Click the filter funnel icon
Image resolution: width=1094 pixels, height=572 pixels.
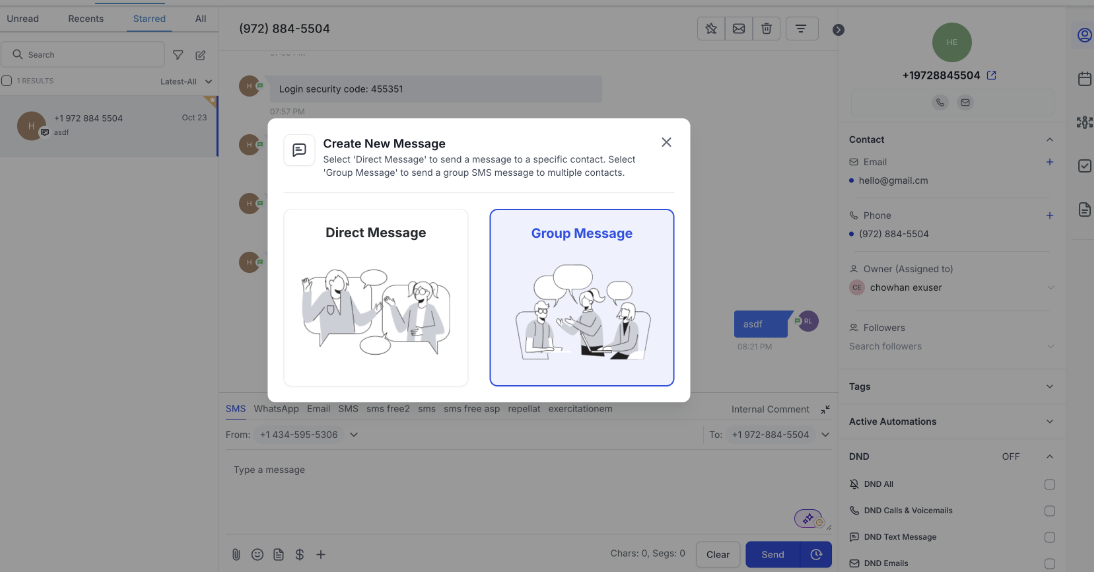click(x=178, y=54)
